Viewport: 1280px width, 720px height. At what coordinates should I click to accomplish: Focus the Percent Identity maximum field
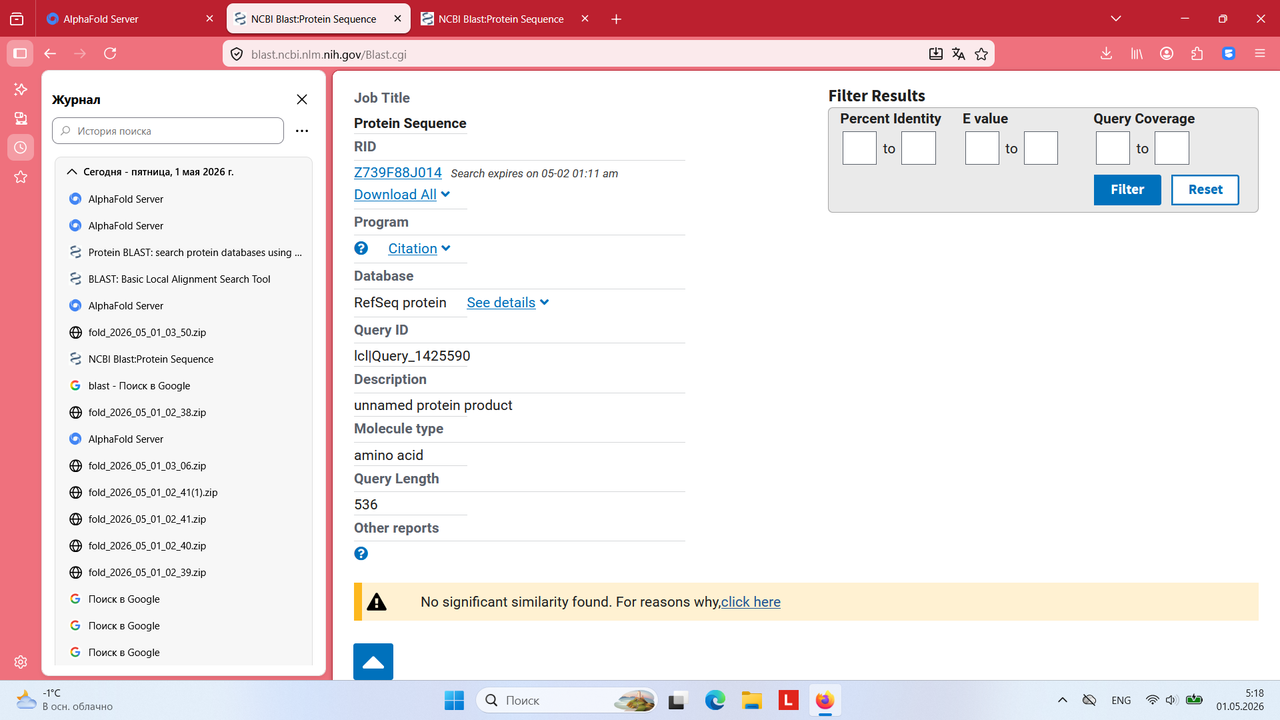[918, 148]
